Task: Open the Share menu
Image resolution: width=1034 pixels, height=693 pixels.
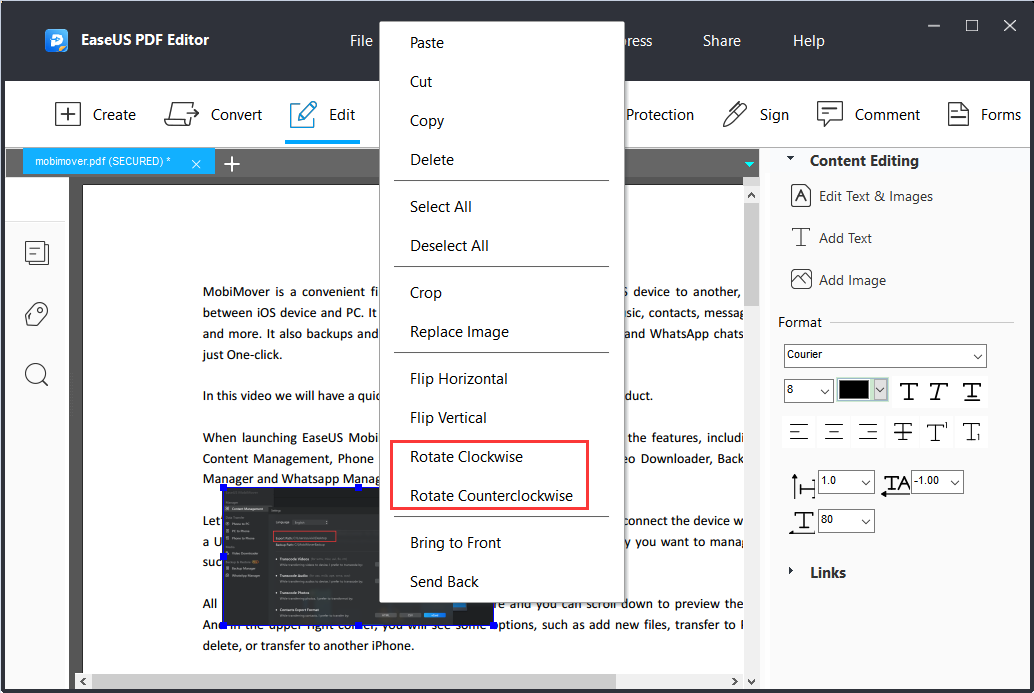Action: (721, 41)
